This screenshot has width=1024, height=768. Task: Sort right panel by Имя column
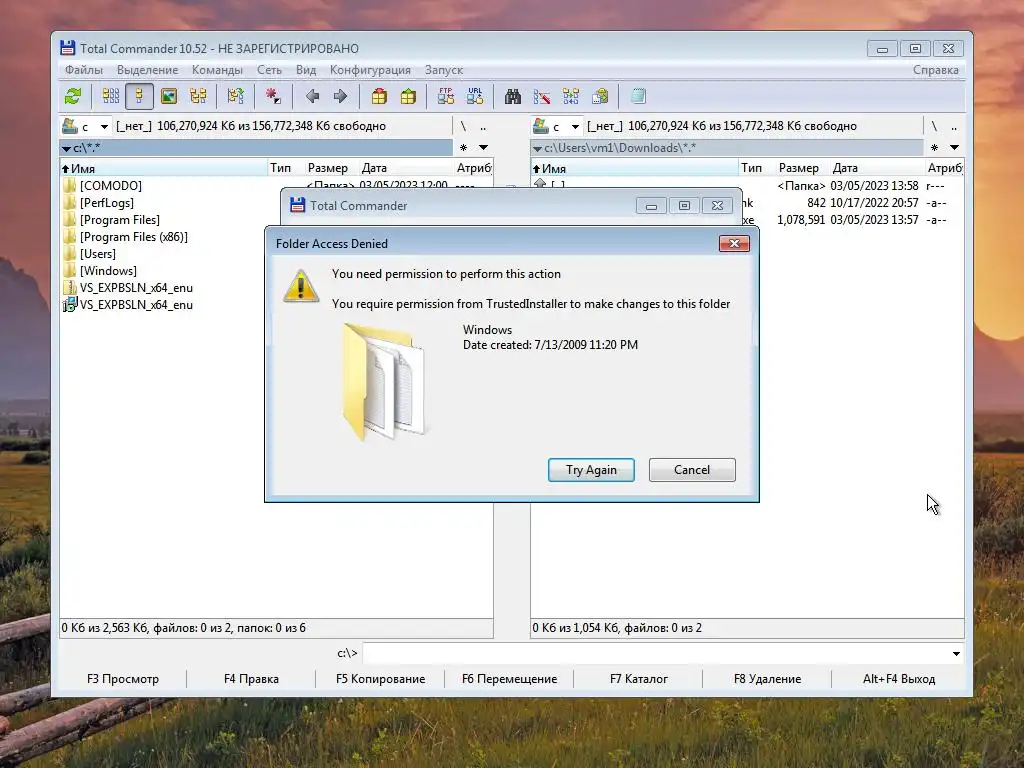[634, 168]
